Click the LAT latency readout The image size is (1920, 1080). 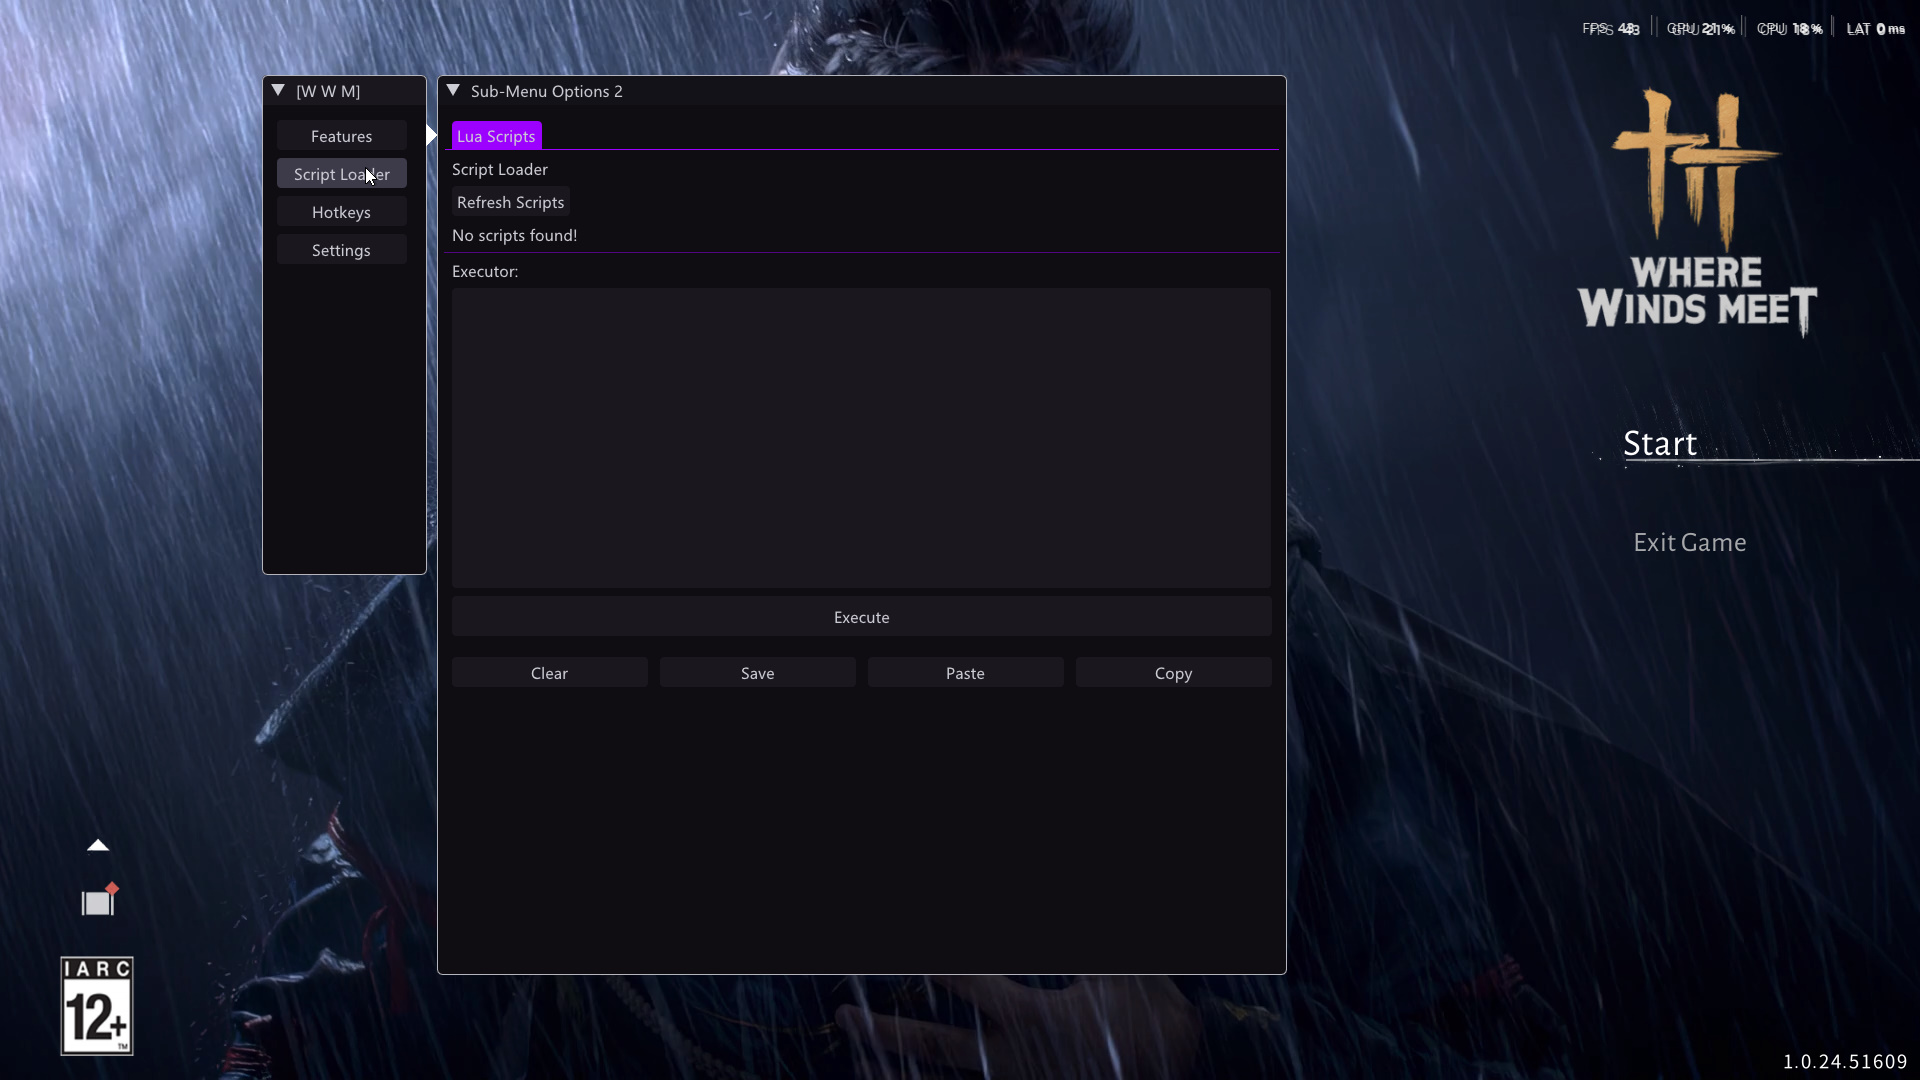(1876, 29)
